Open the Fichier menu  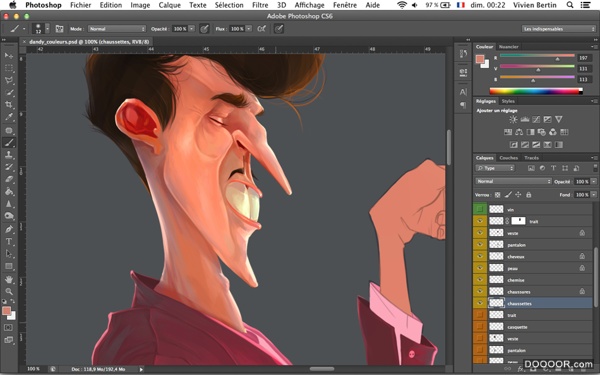coord(80,5)
